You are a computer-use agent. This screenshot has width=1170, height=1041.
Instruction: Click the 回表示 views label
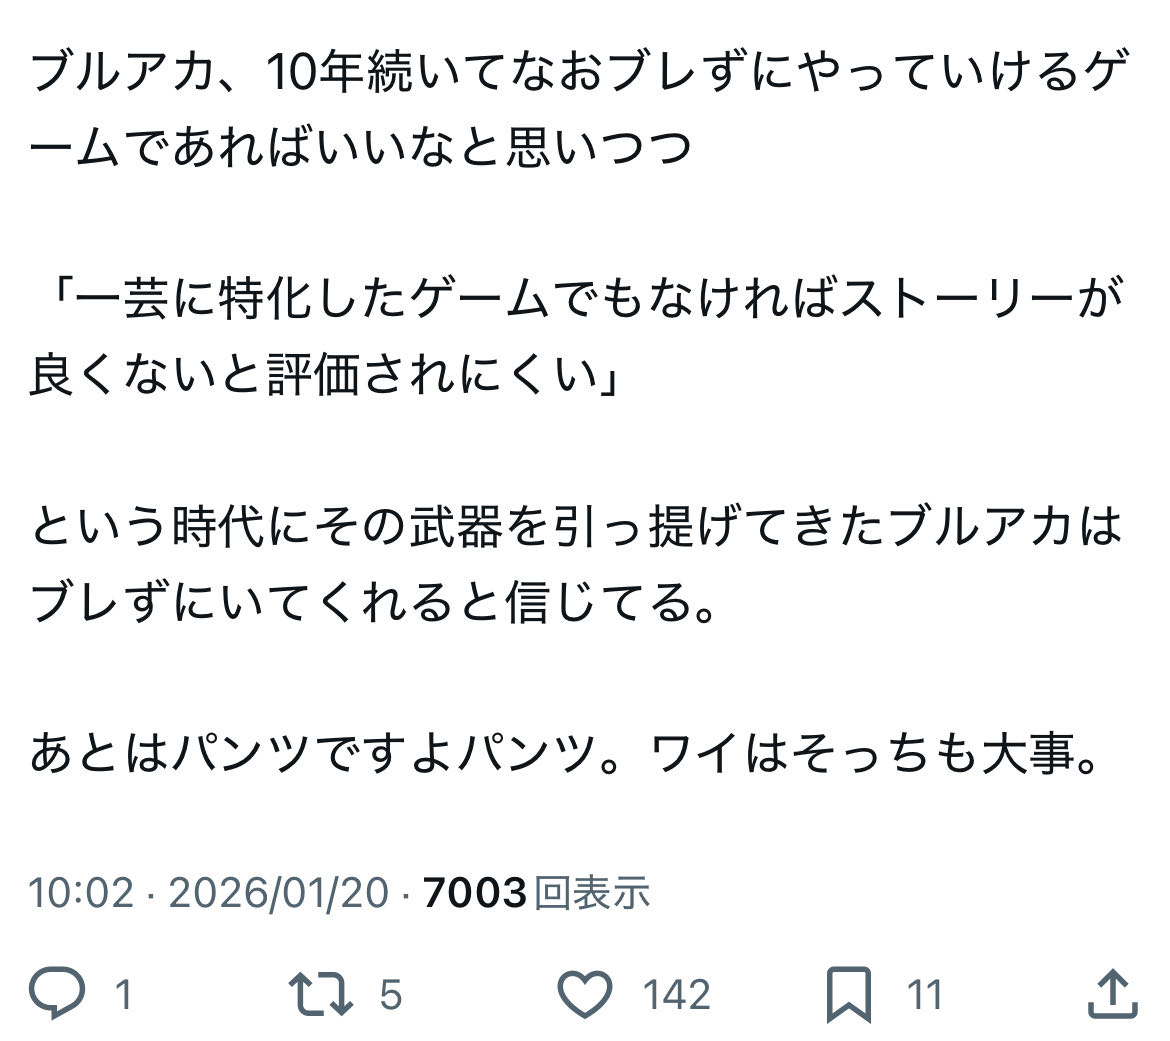[x=592, y=892]
